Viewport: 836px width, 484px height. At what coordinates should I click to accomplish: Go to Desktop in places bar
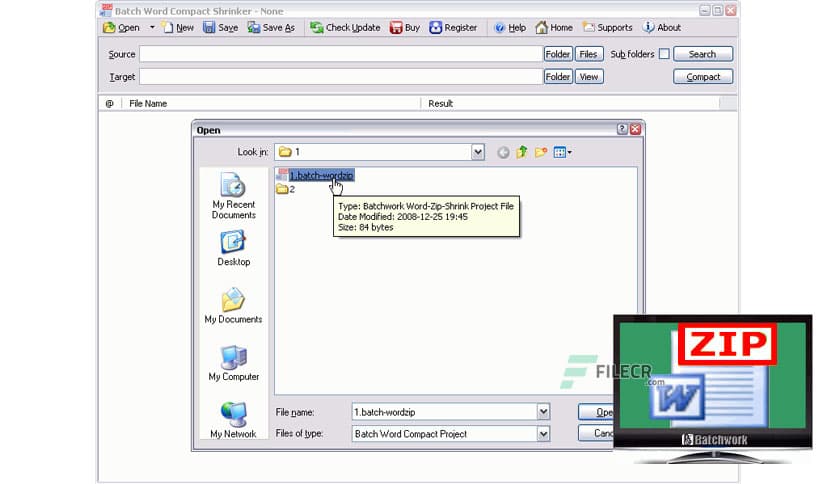pos(234,248)
